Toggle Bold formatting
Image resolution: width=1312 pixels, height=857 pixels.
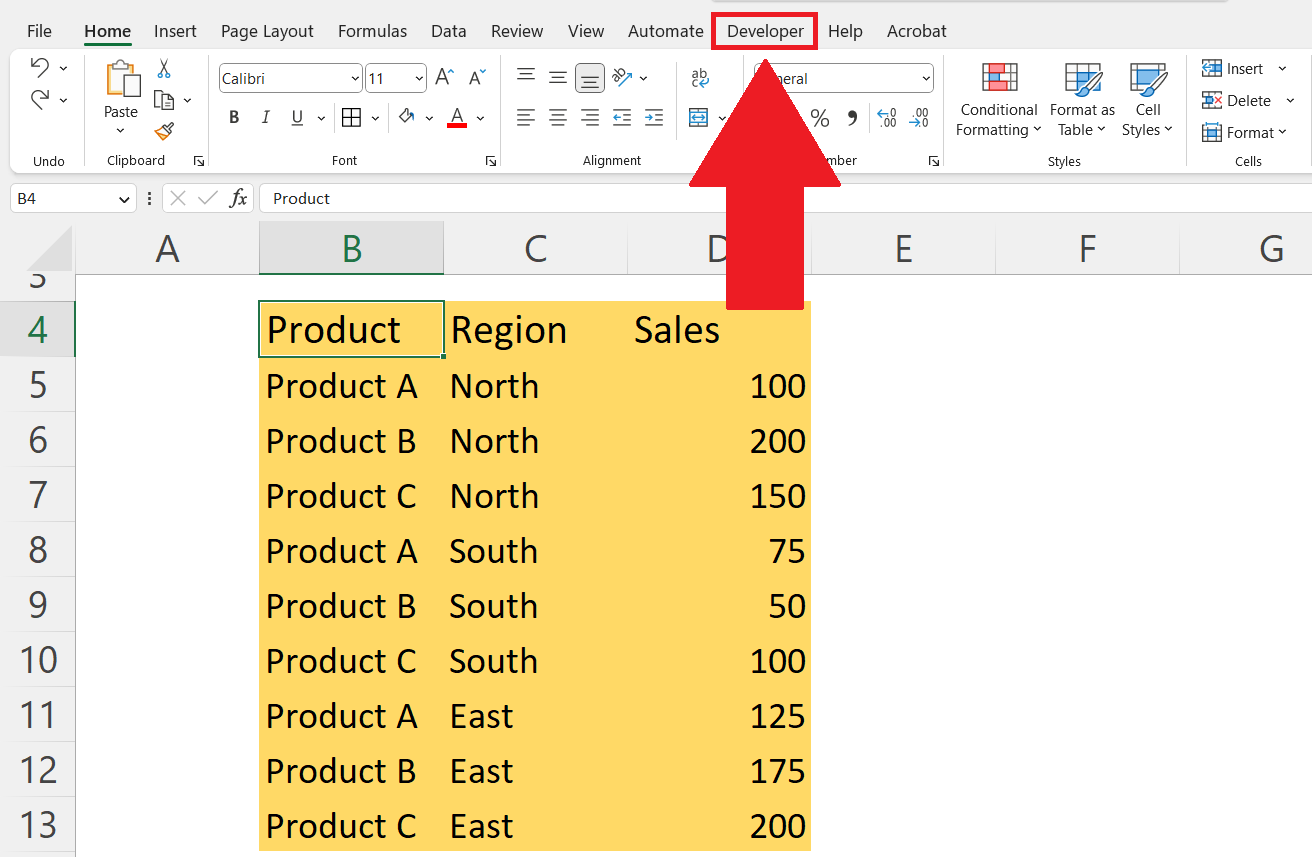click(x=234, y=118)
